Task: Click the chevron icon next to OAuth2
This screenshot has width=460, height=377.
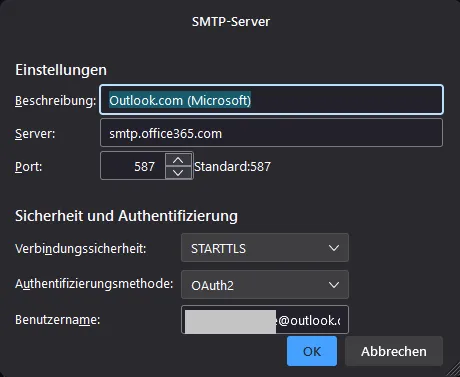Action: pyautogui.click(x=334, y=285)
